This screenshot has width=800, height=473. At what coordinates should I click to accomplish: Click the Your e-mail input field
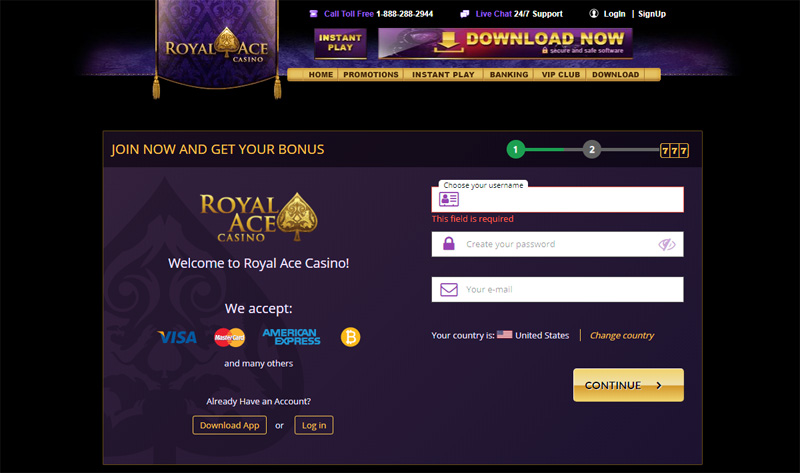pos(557,289)
